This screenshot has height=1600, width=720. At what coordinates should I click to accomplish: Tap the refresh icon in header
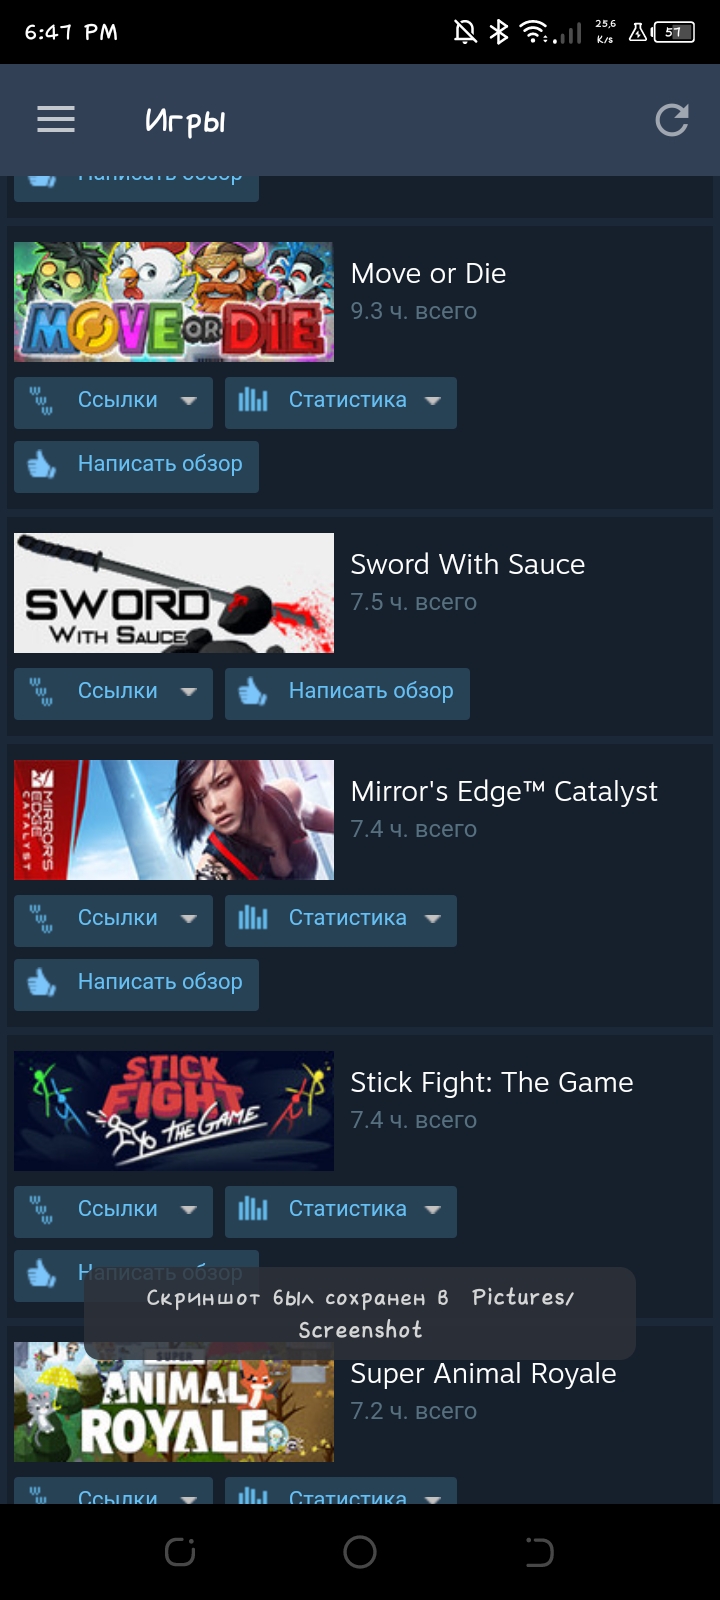coord(671,120)
